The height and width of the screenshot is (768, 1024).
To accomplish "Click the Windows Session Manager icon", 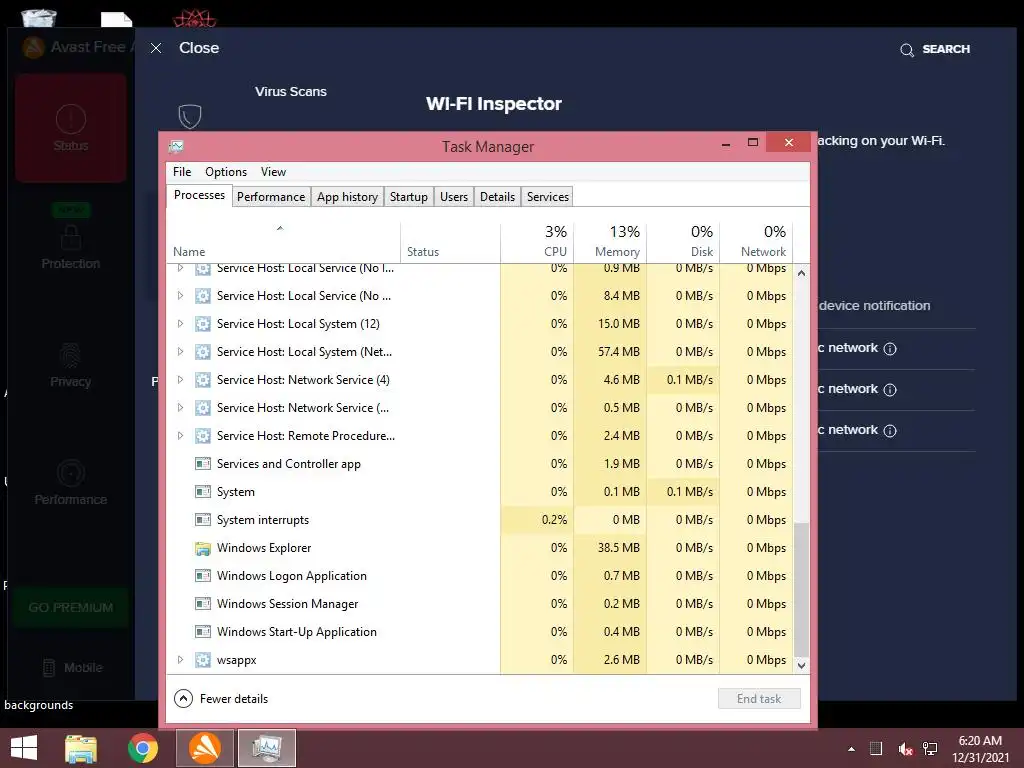I will pos(203,604).
